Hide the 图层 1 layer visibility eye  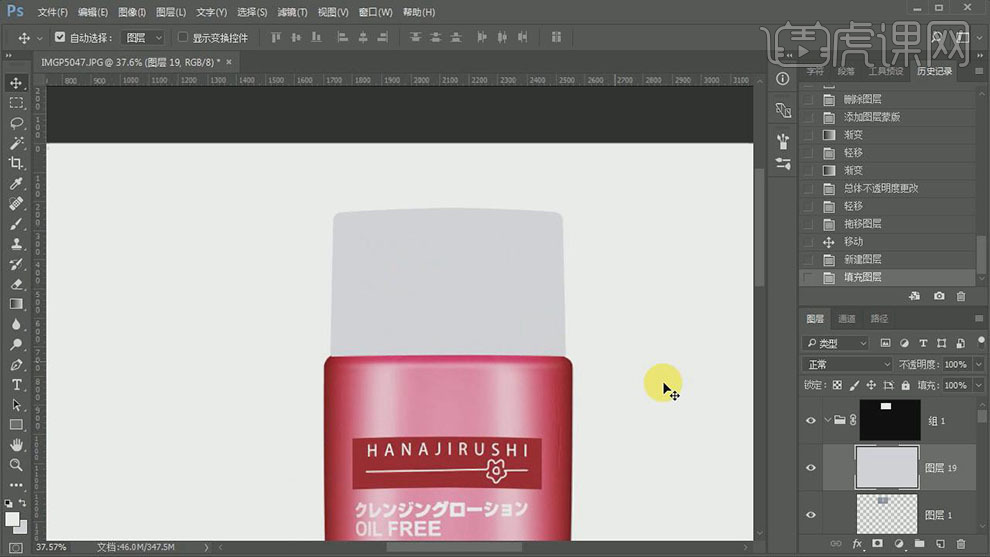[811, 515]
